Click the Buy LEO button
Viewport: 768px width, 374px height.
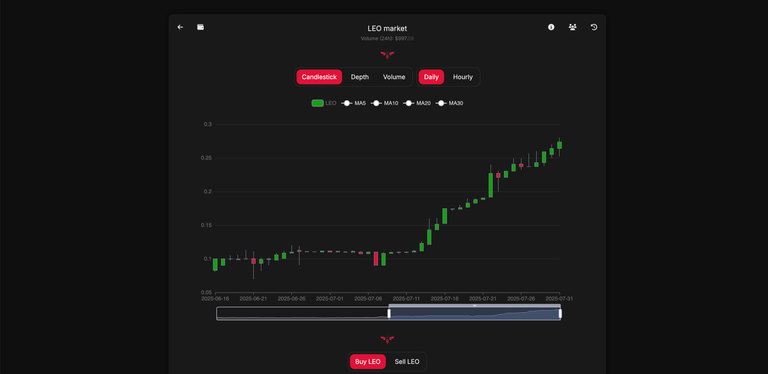click(368, 362)
